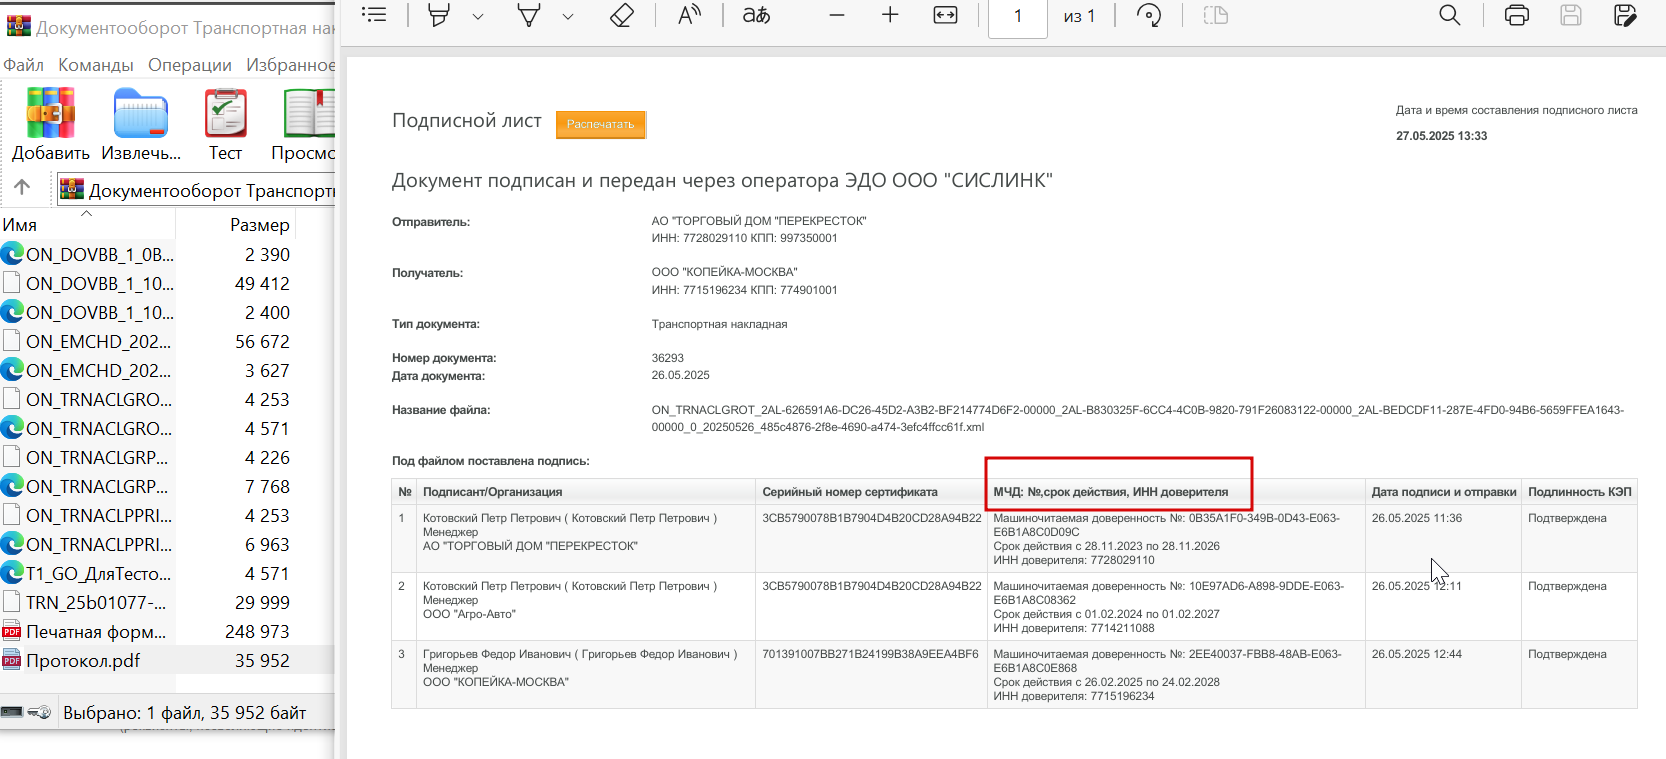The image size is (1666, 759).
Task: Click the key icon in WinRAR status bar
Action: click(39, 712)
